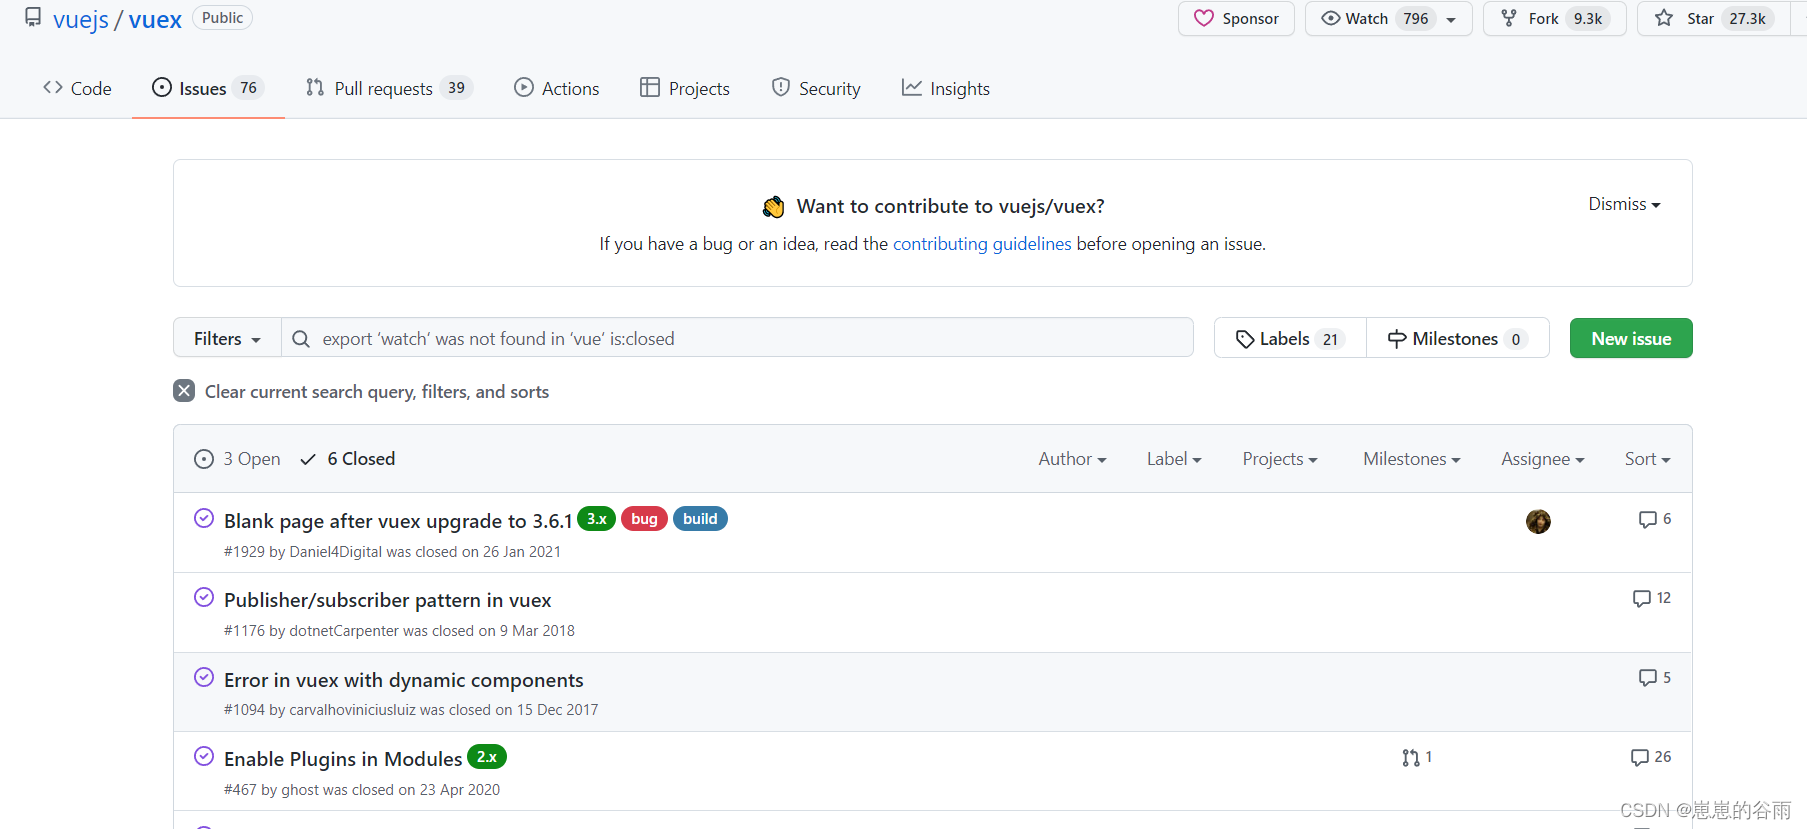This screenshot has width=1807, height=829.
Task: Click closed-issue icon for Publisher/subscriber issue
Action: pyautogui.click(x=204, y=597)
